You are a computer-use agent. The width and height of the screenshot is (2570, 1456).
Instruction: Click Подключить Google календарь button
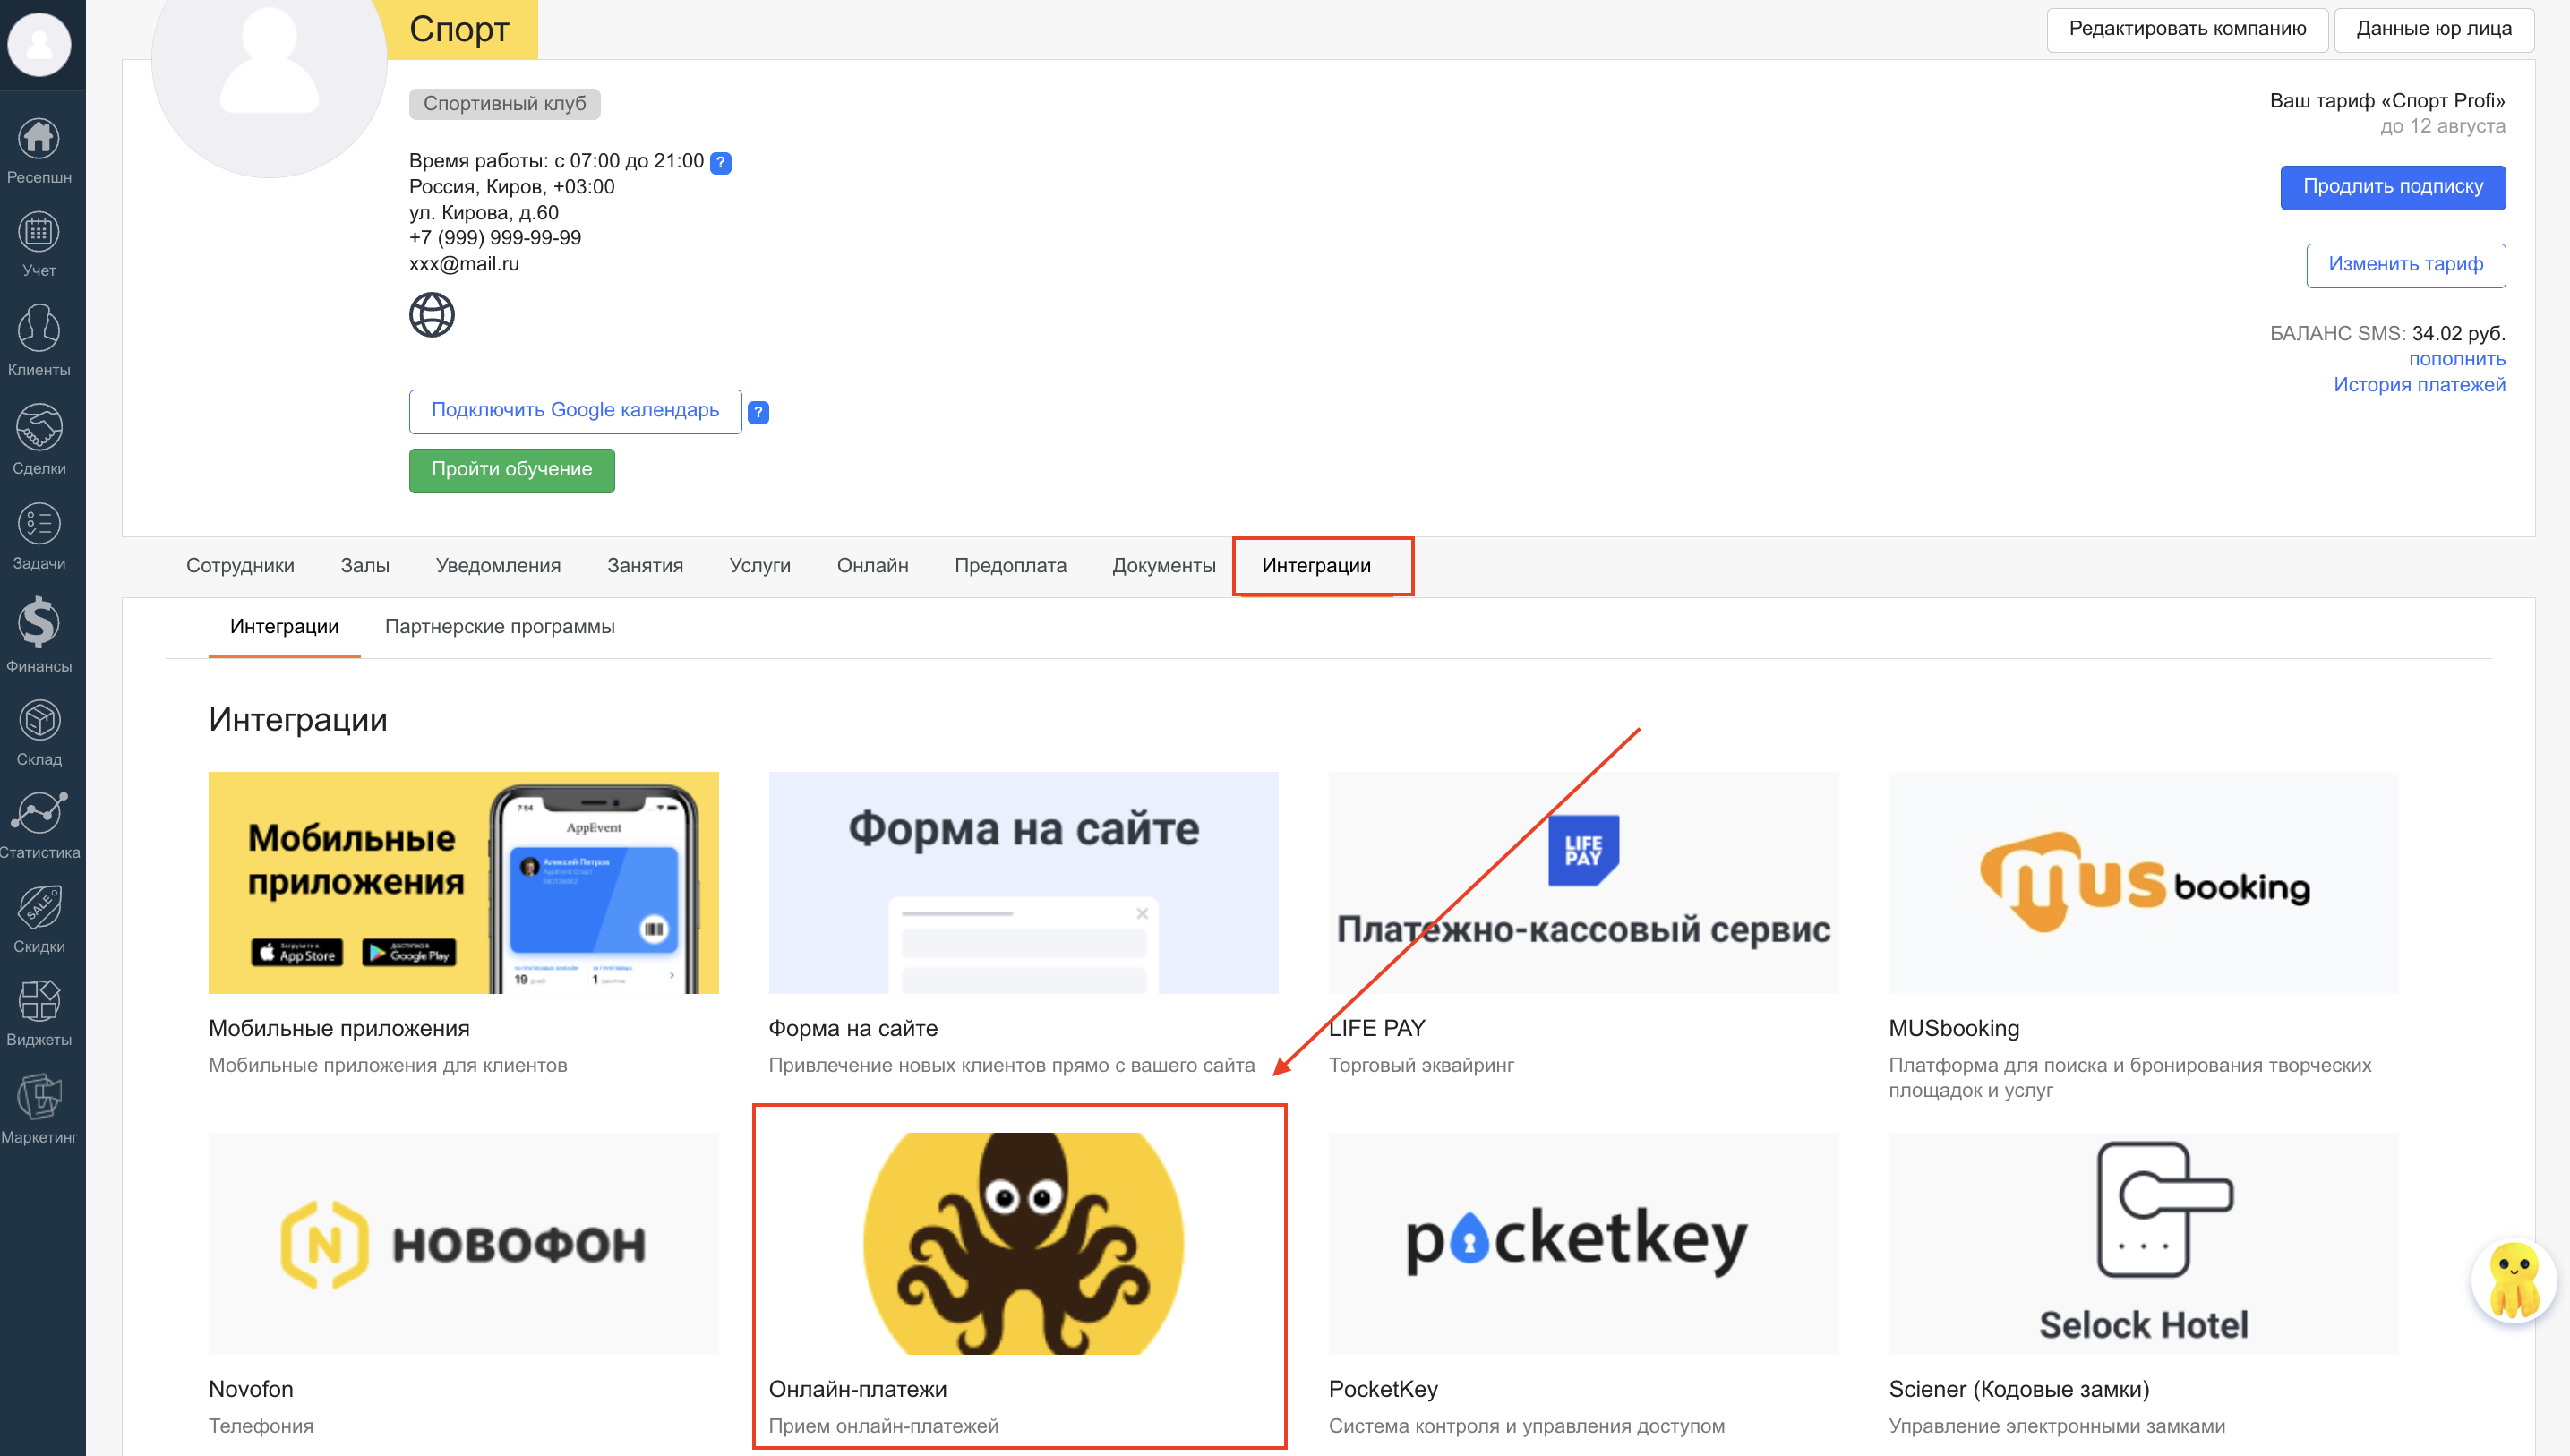[575, 411]
